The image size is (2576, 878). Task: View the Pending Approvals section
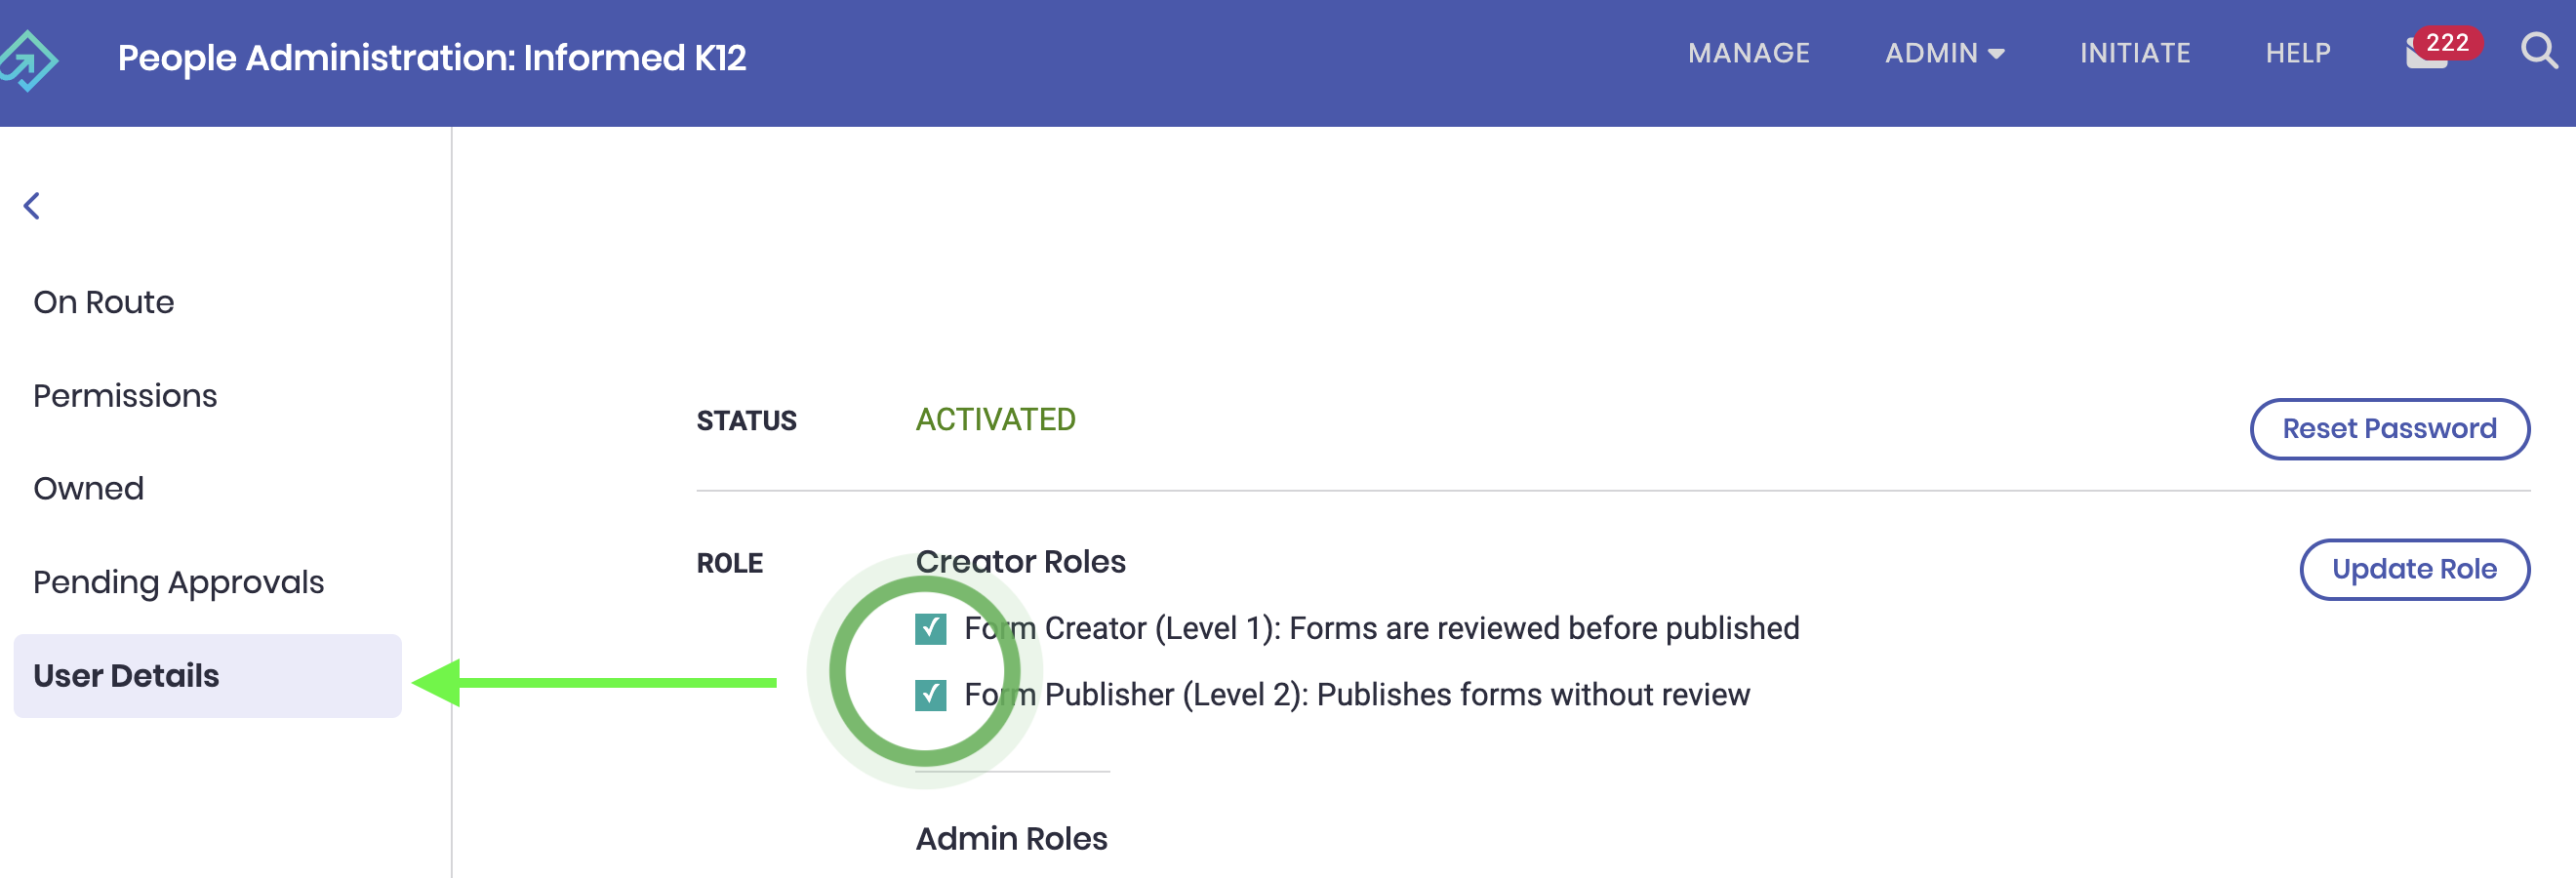[179, 582]
